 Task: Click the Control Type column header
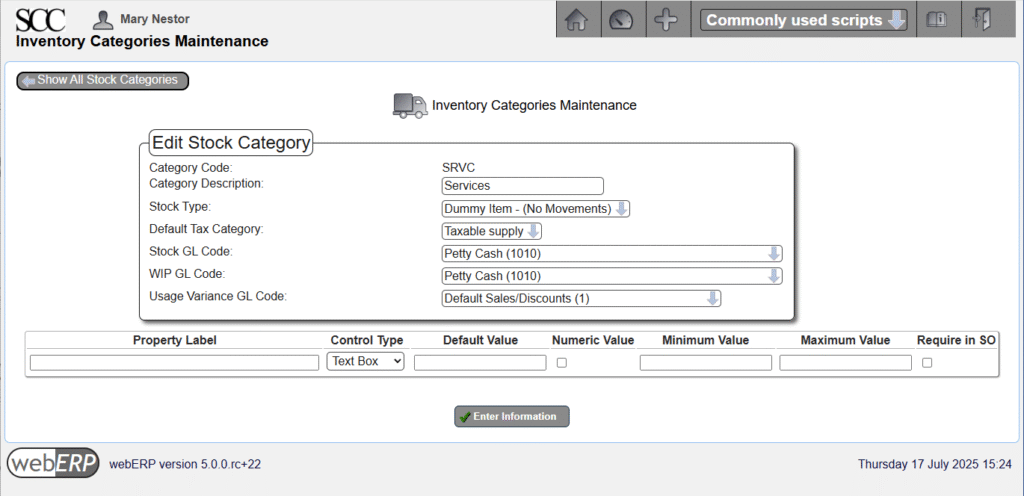(367, 340)
